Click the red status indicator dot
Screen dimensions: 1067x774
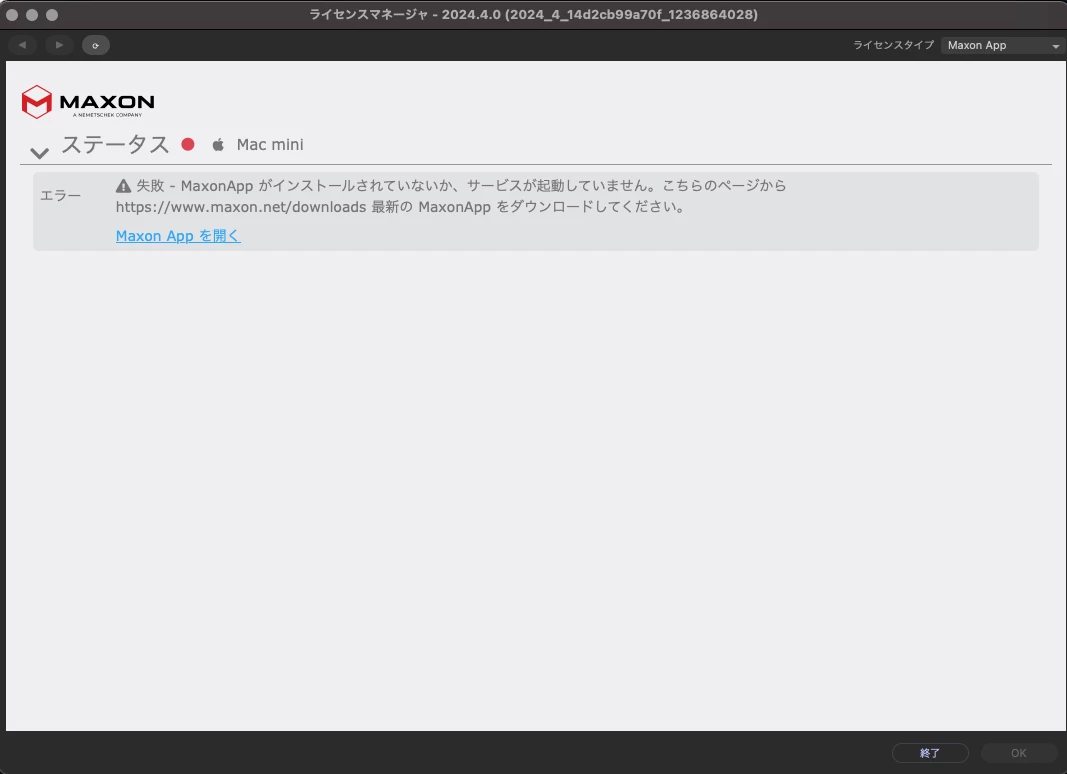click(188, 144)
